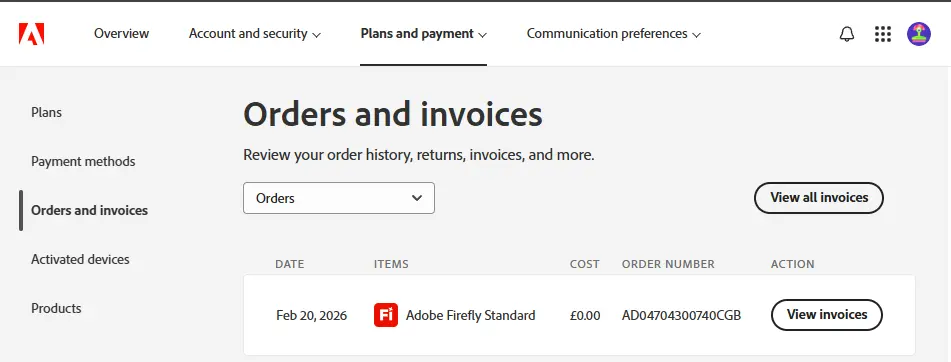Click the Adobe logo icon
This screenshot has height=362, width=951.
click(31, 34)
